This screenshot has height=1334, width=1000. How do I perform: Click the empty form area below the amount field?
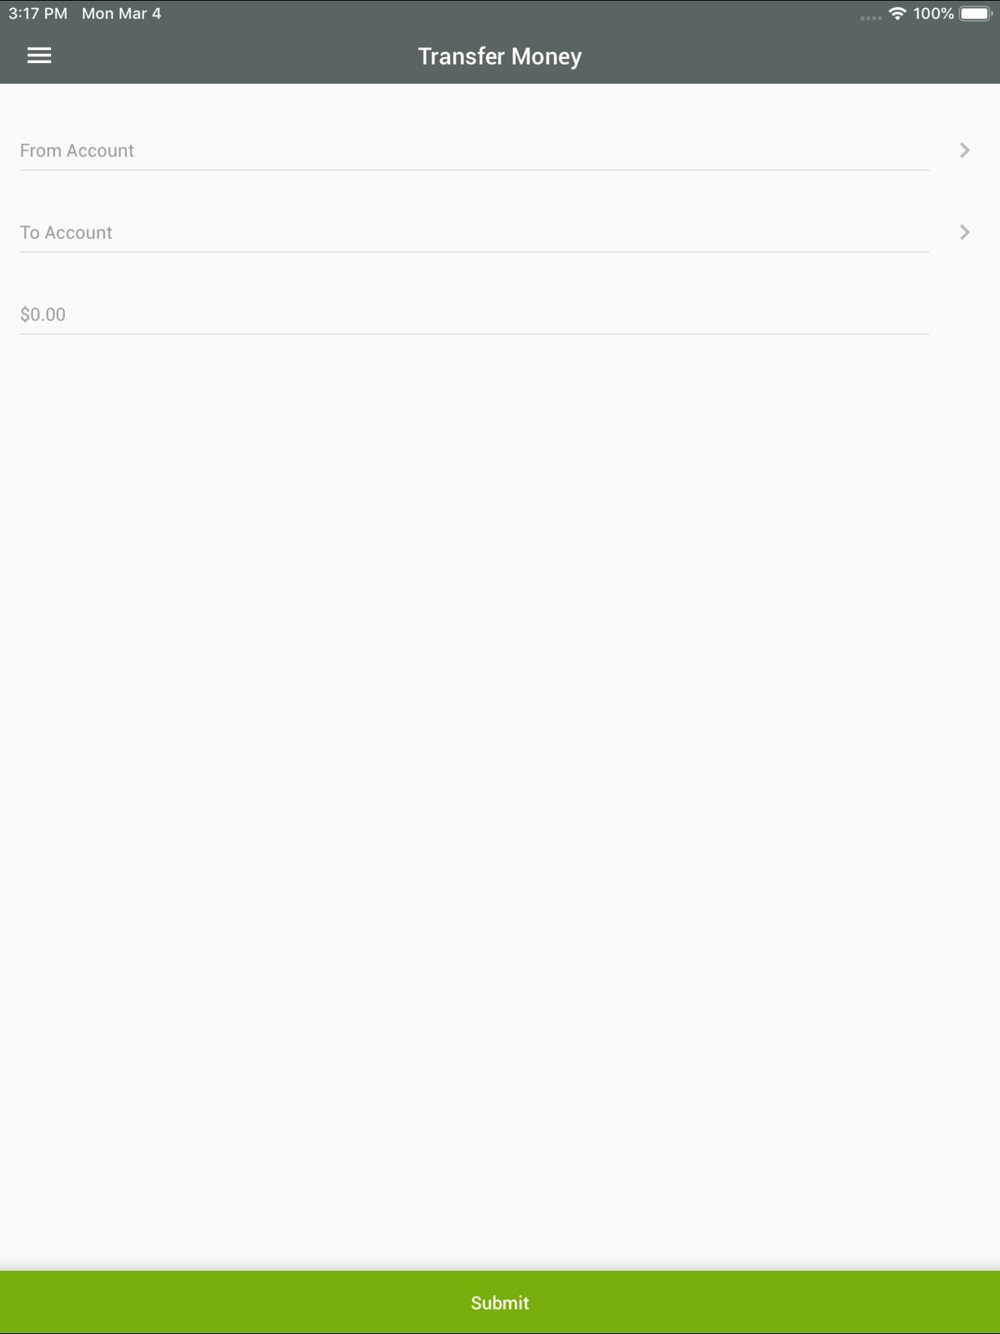500,800
